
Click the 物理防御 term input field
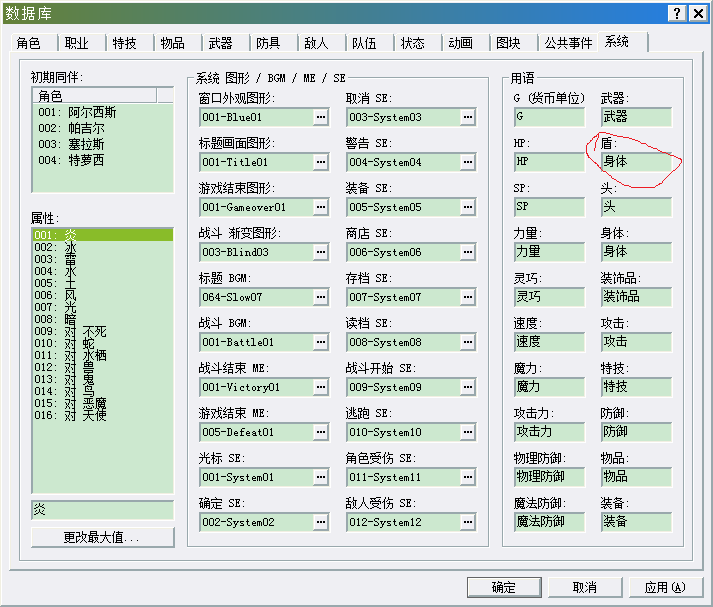549,477
